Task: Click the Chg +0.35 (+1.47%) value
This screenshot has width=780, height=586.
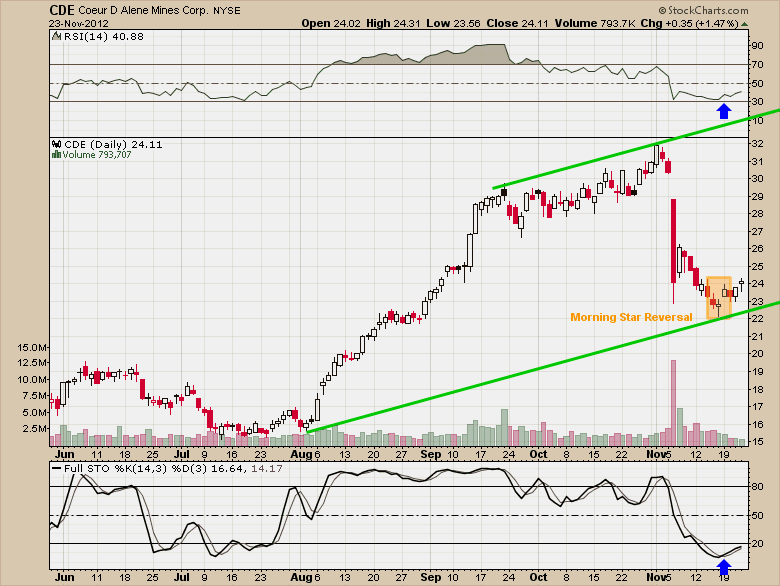Action: pos(689,23)
